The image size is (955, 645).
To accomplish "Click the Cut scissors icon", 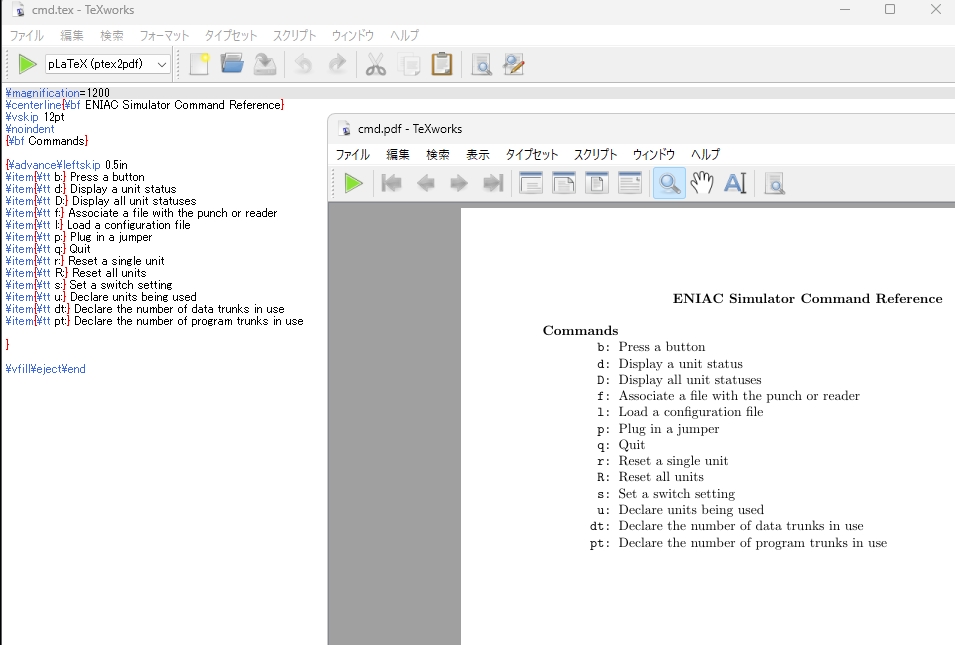I will pos(376,65).
